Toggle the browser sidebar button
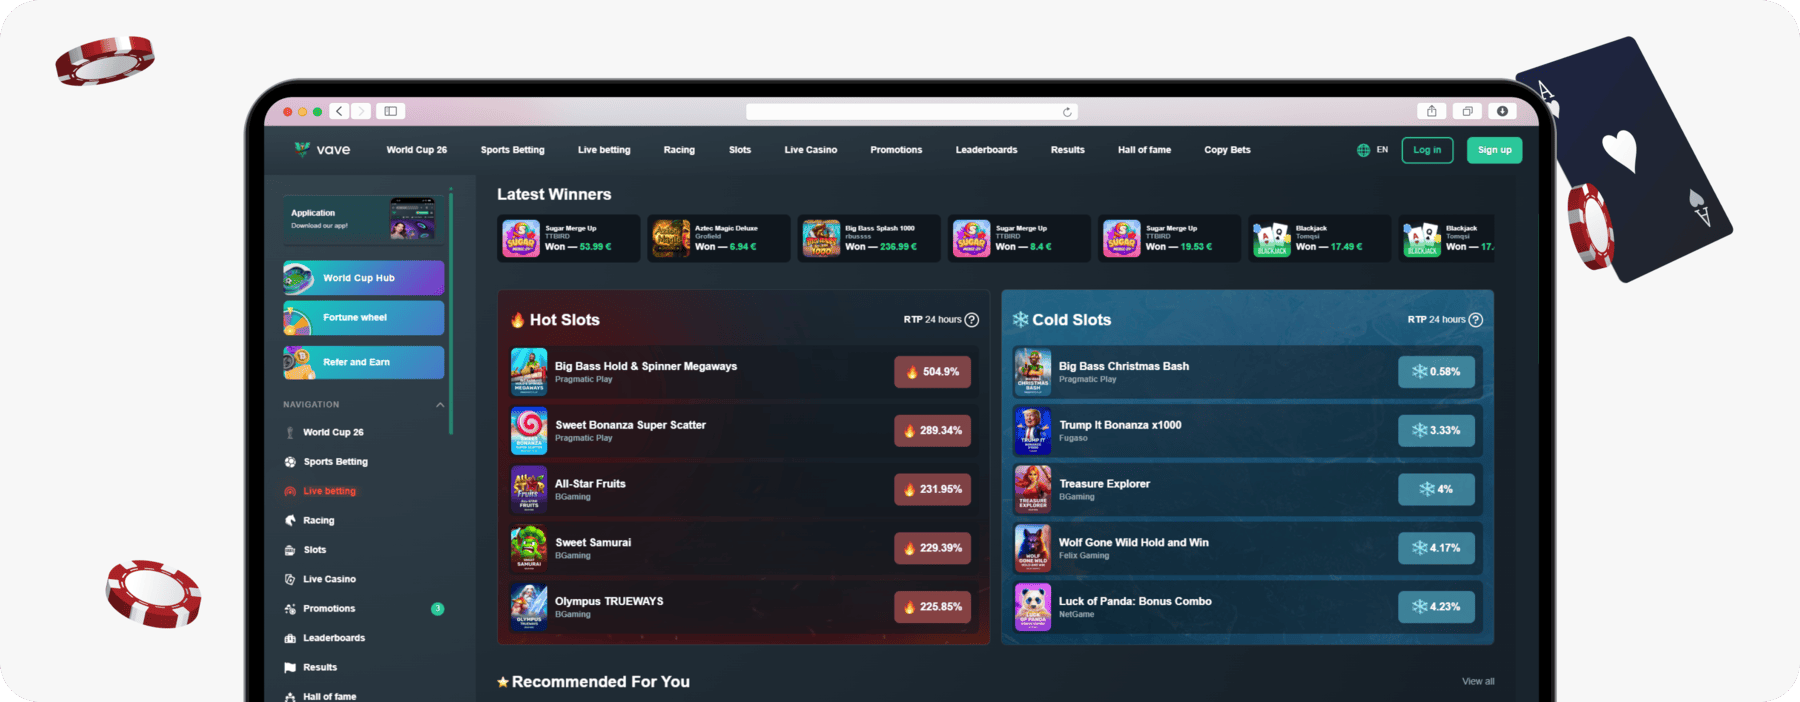Image resolution: width=1800 pixels, height=702 pixels. click(x=391, y=111)
